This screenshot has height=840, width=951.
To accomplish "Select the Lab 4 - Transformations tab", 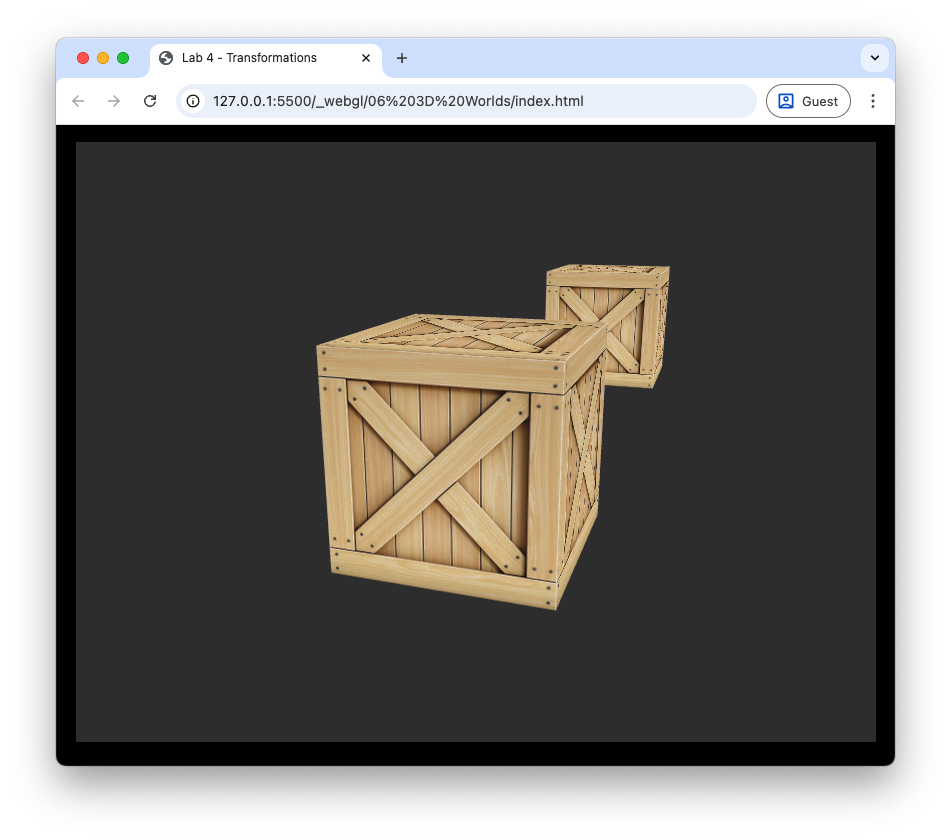I will [250, 58].
